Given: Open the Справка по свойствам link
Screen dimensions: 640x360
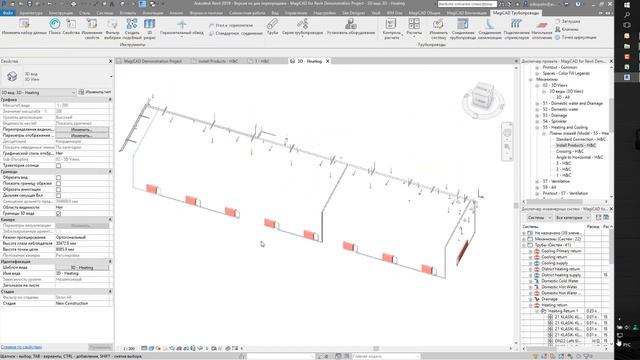Looking at the screenshot, I should click(21, 347).
